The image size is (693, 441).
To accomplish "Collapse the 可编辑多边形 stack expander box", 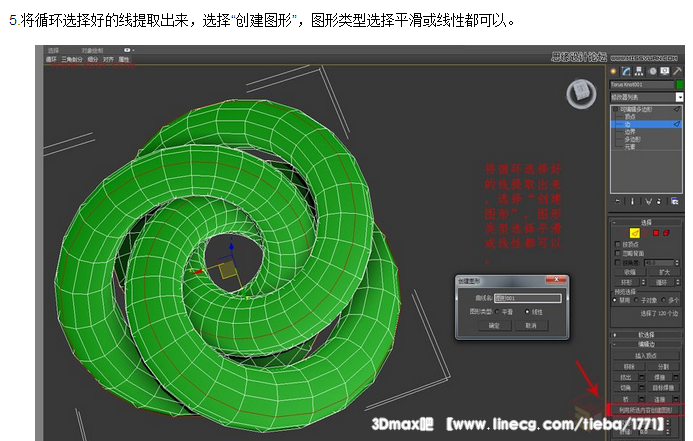I will click(x=615, y=109).
